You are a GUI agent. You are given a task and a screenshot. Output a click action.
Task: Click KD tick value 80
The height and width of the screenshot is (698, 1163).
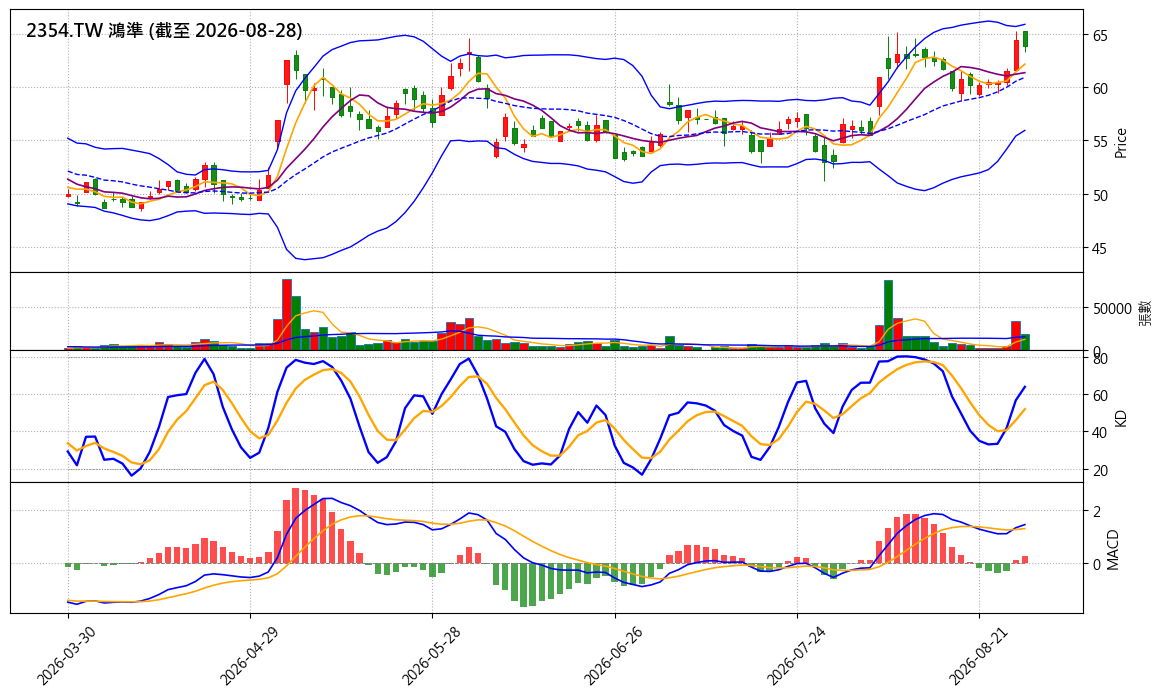coord(1100,359)
